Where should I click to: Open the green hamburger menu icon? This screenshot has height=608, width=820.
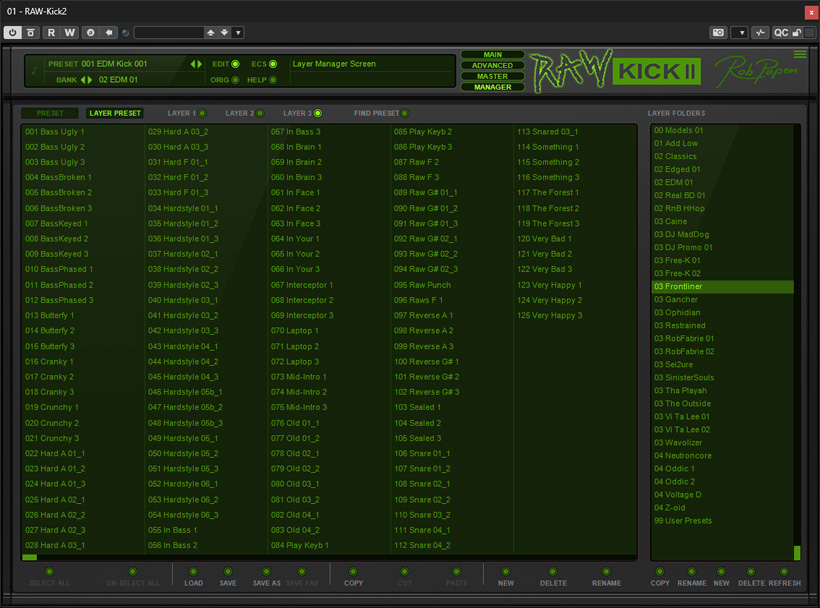tap(800, 54)
